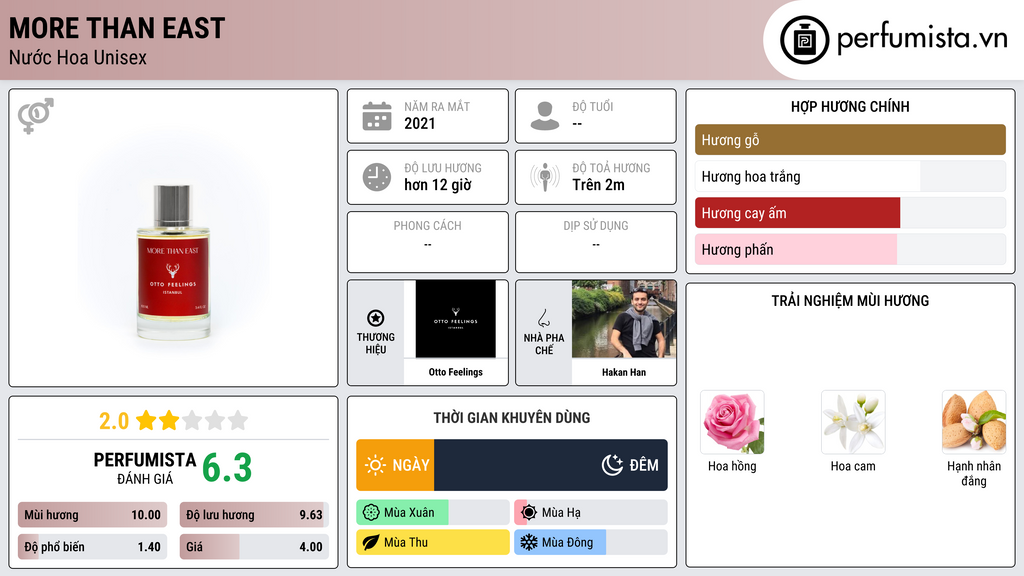
Task: Click the moon icon beside Đêm
Action: (612, 465)
